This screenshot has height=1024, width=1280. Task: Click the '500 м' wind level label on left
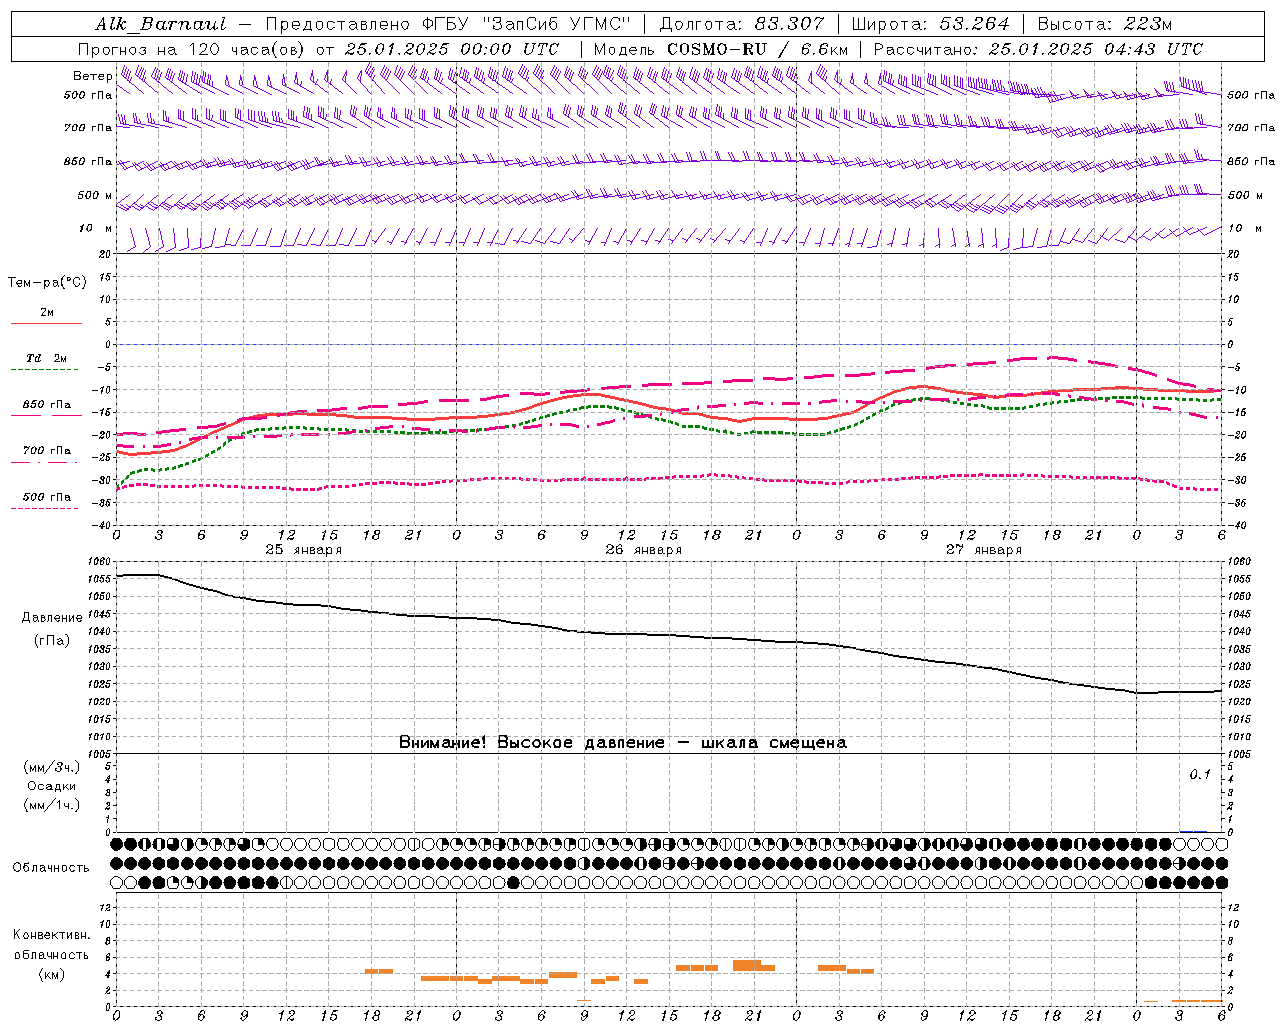click(x=95, y=195)
